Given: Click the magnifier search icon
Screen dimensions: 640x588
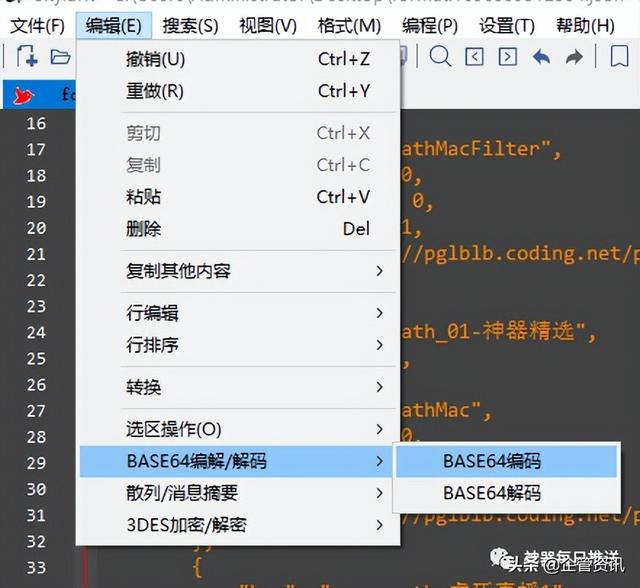Looking at the screenshot, I should pos(440,57).
